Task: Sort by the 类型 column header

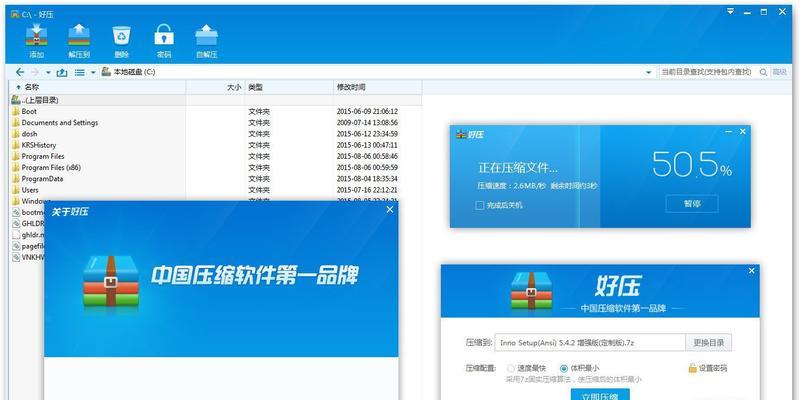Action: tap(290, 87)
